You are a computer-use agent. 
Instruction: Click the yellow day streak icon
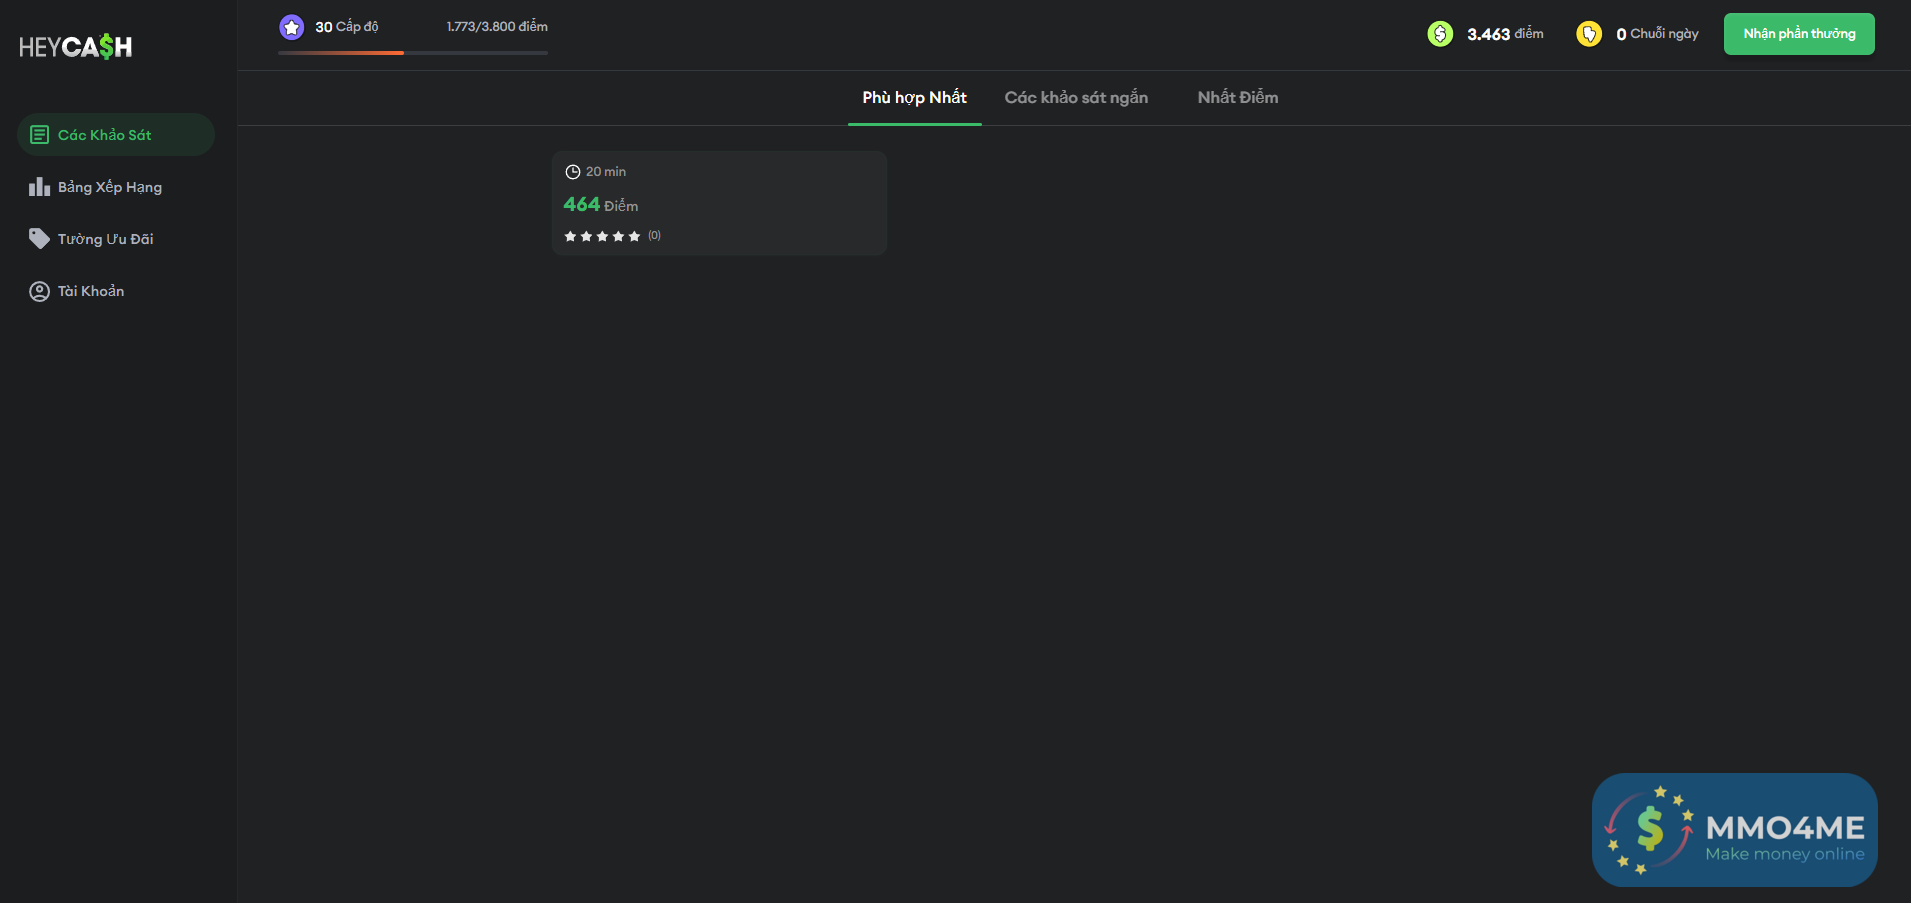click(x=1589, y=34)
